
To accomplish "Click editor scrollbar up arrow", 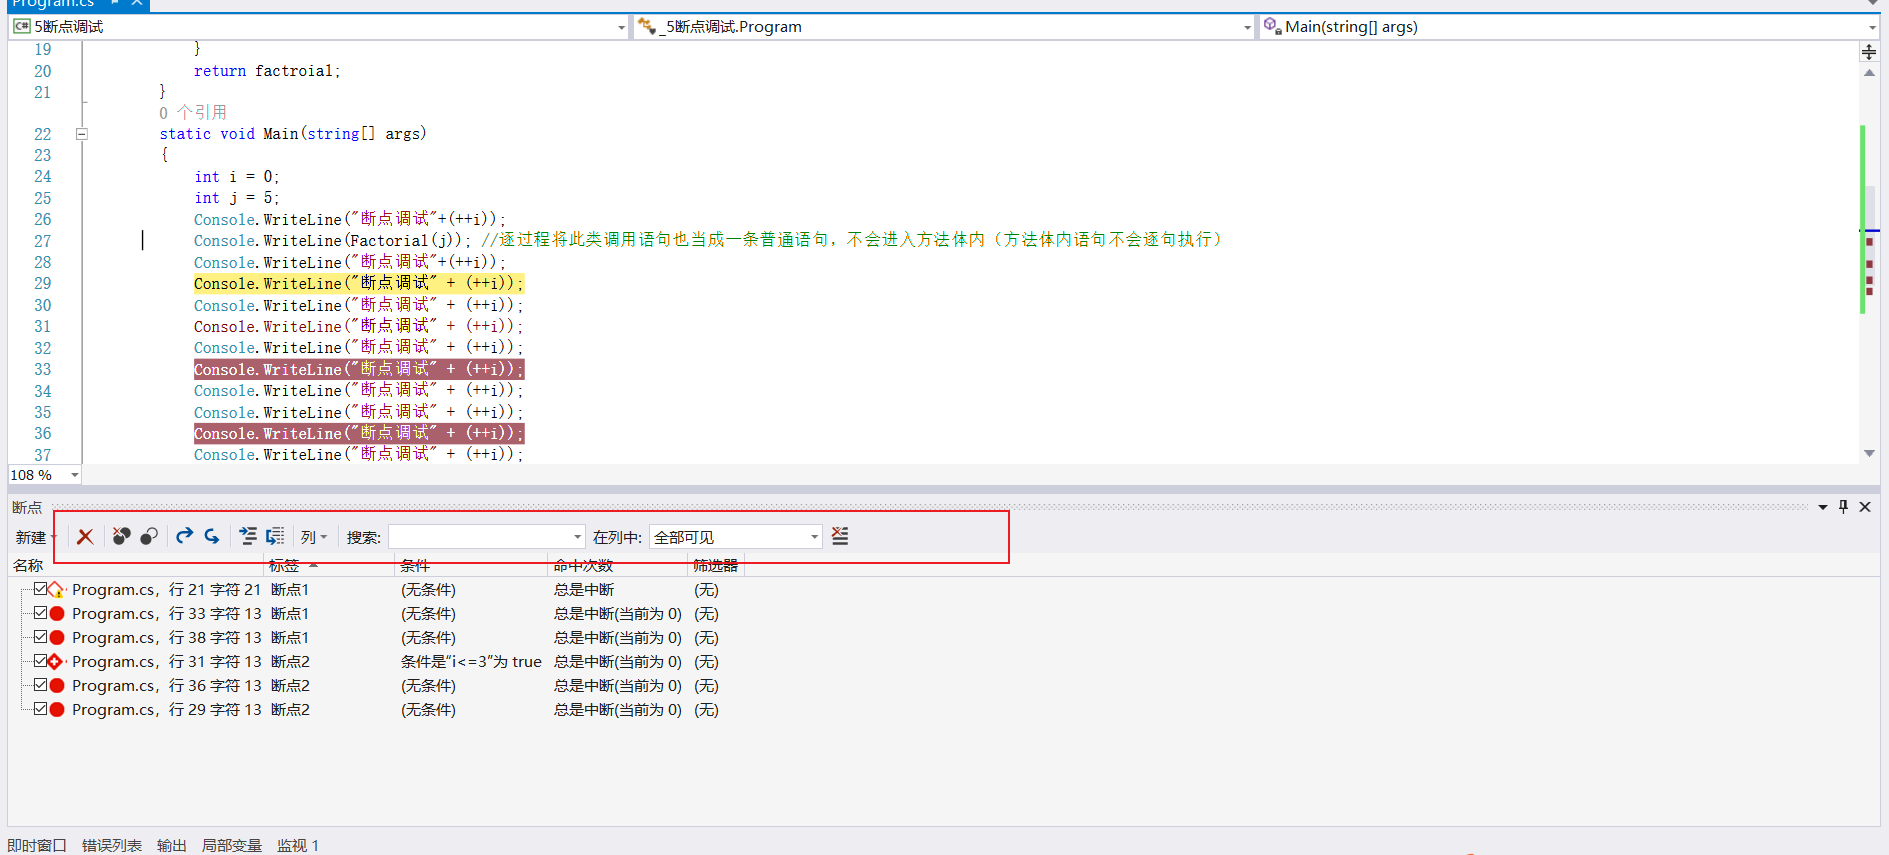I will [x=1869, y=73].
